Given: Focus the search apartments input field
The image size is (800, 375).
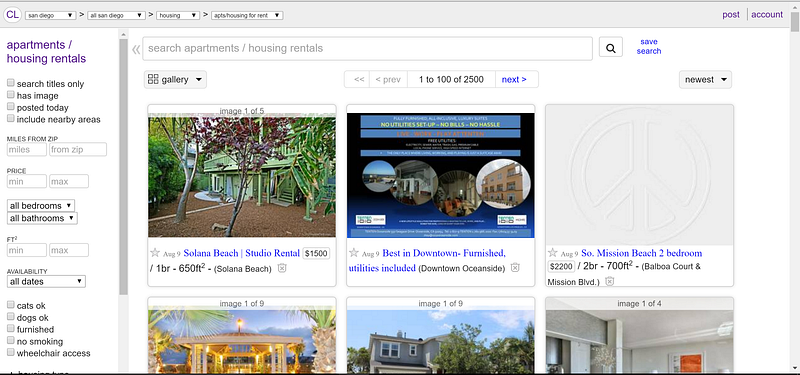Looking at the screenshot, I should pos(367,48).
